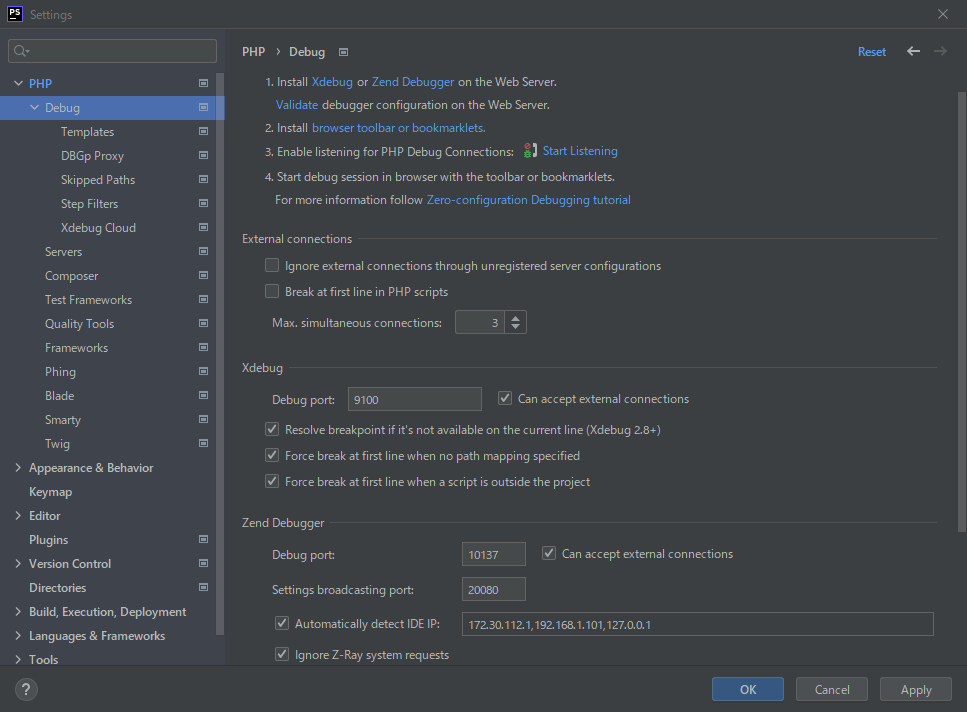Click the Xdebug Debug port field
The width and height of the screenshot is (967, 712).
(414, 399)
